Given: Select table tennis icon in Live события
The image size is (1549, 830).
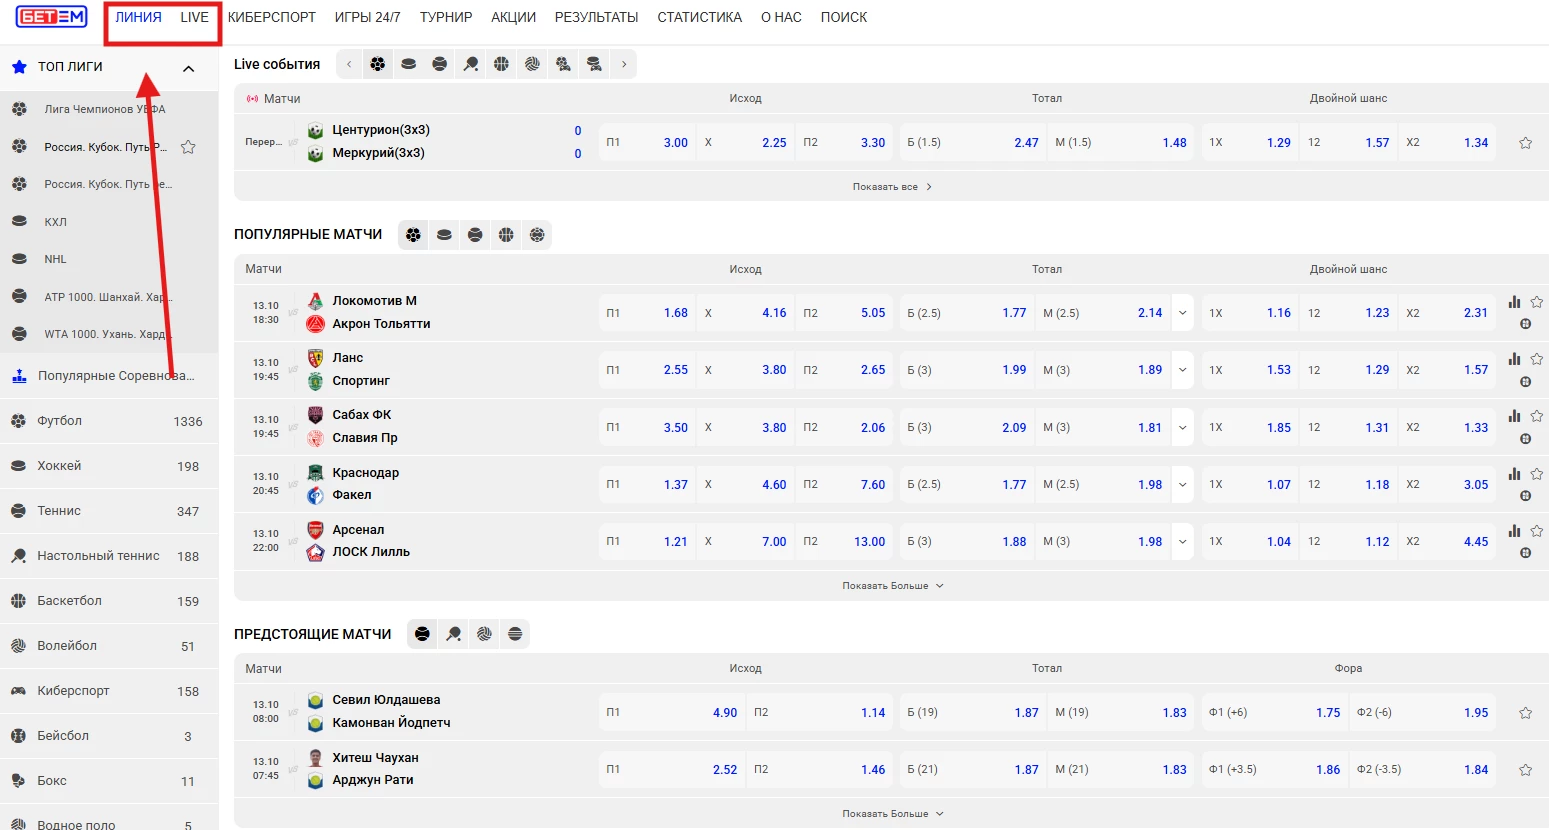Looking at the screenshot, I should (x=470, y=64).
